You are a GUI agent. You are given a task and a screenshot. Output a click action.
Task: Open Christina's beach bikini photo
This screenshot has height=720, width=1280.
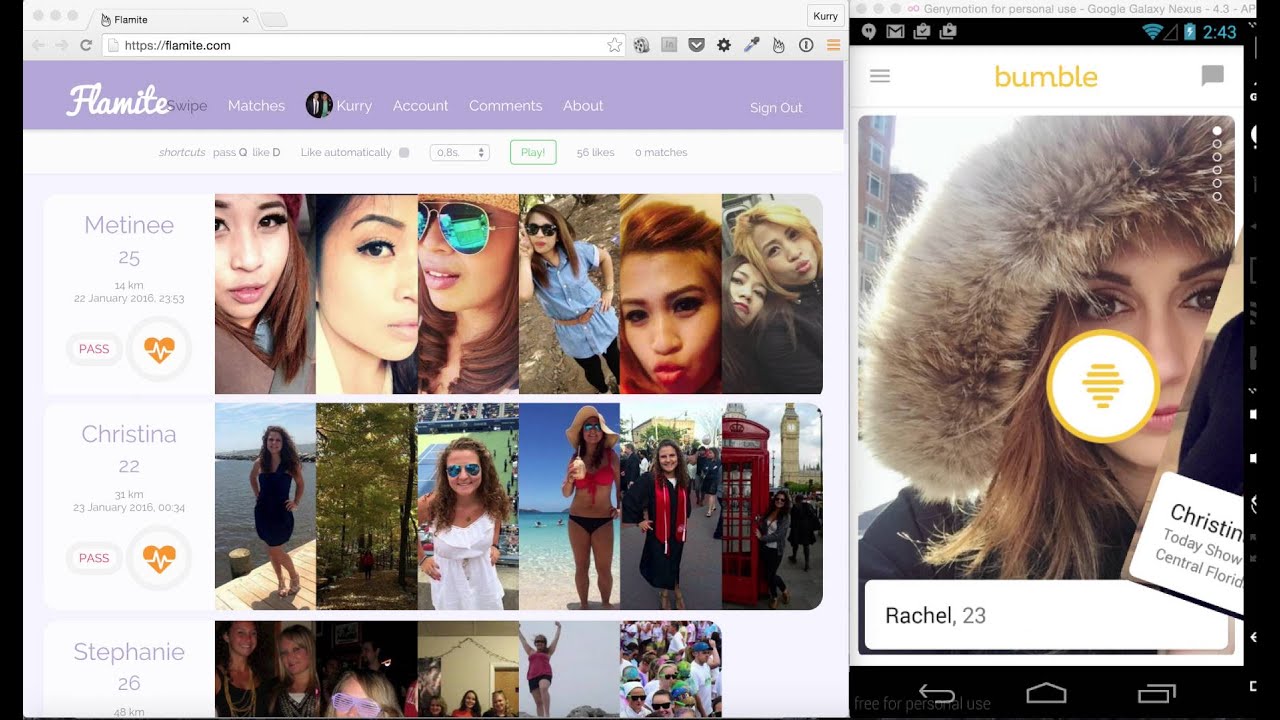coord(569,507)
